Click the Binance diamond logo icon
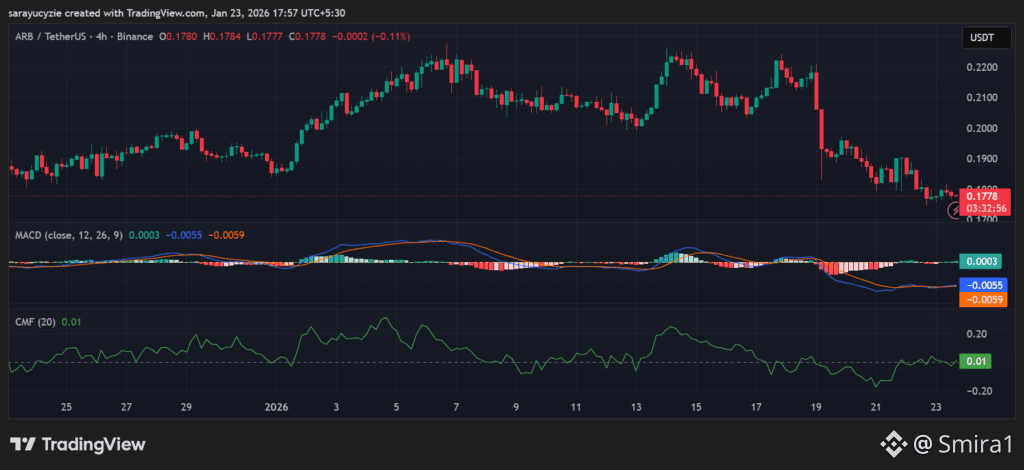This screenshot has width=1024, height=470. [x=892, y=444]
